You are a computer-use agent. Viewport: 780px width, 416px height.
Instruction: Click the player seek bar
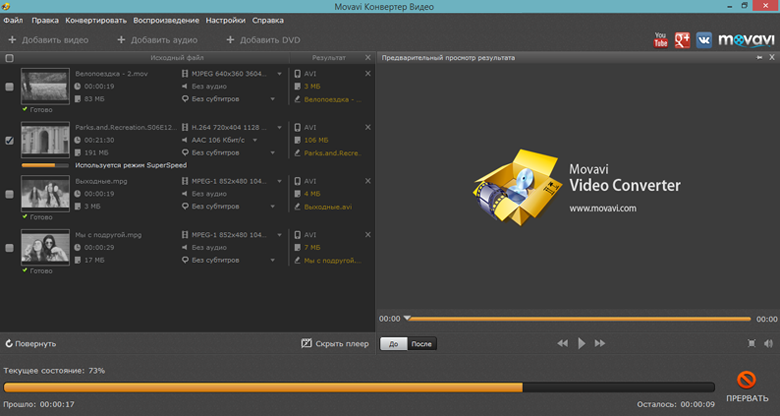coord(579,319)
